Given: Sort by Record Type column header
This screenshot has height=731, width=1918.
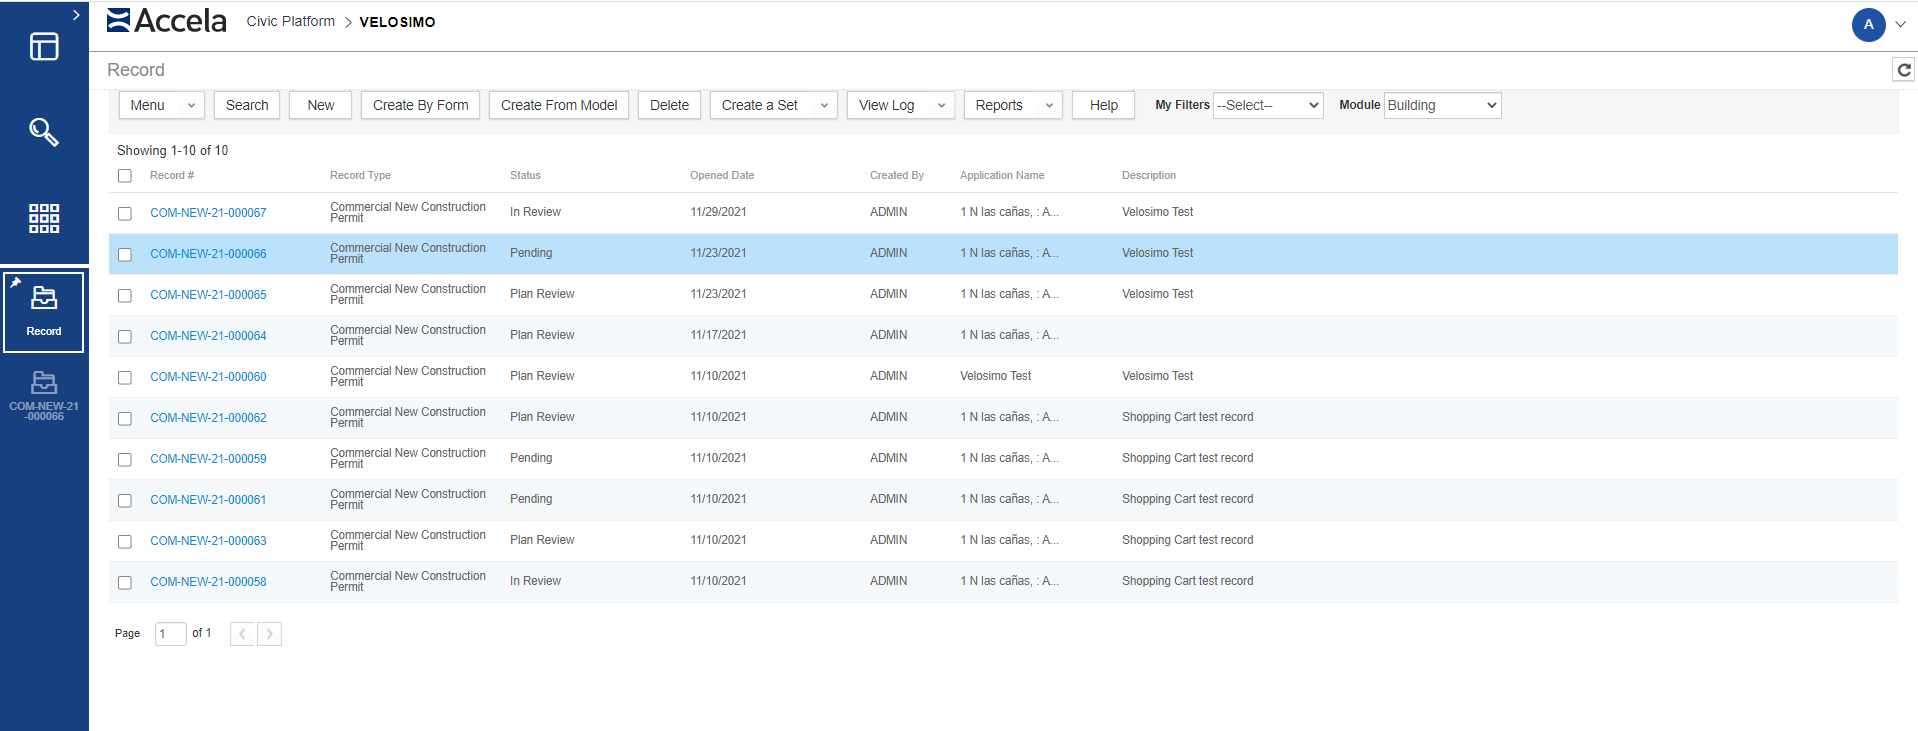Looking at the screenshot, I should (360, 175).
